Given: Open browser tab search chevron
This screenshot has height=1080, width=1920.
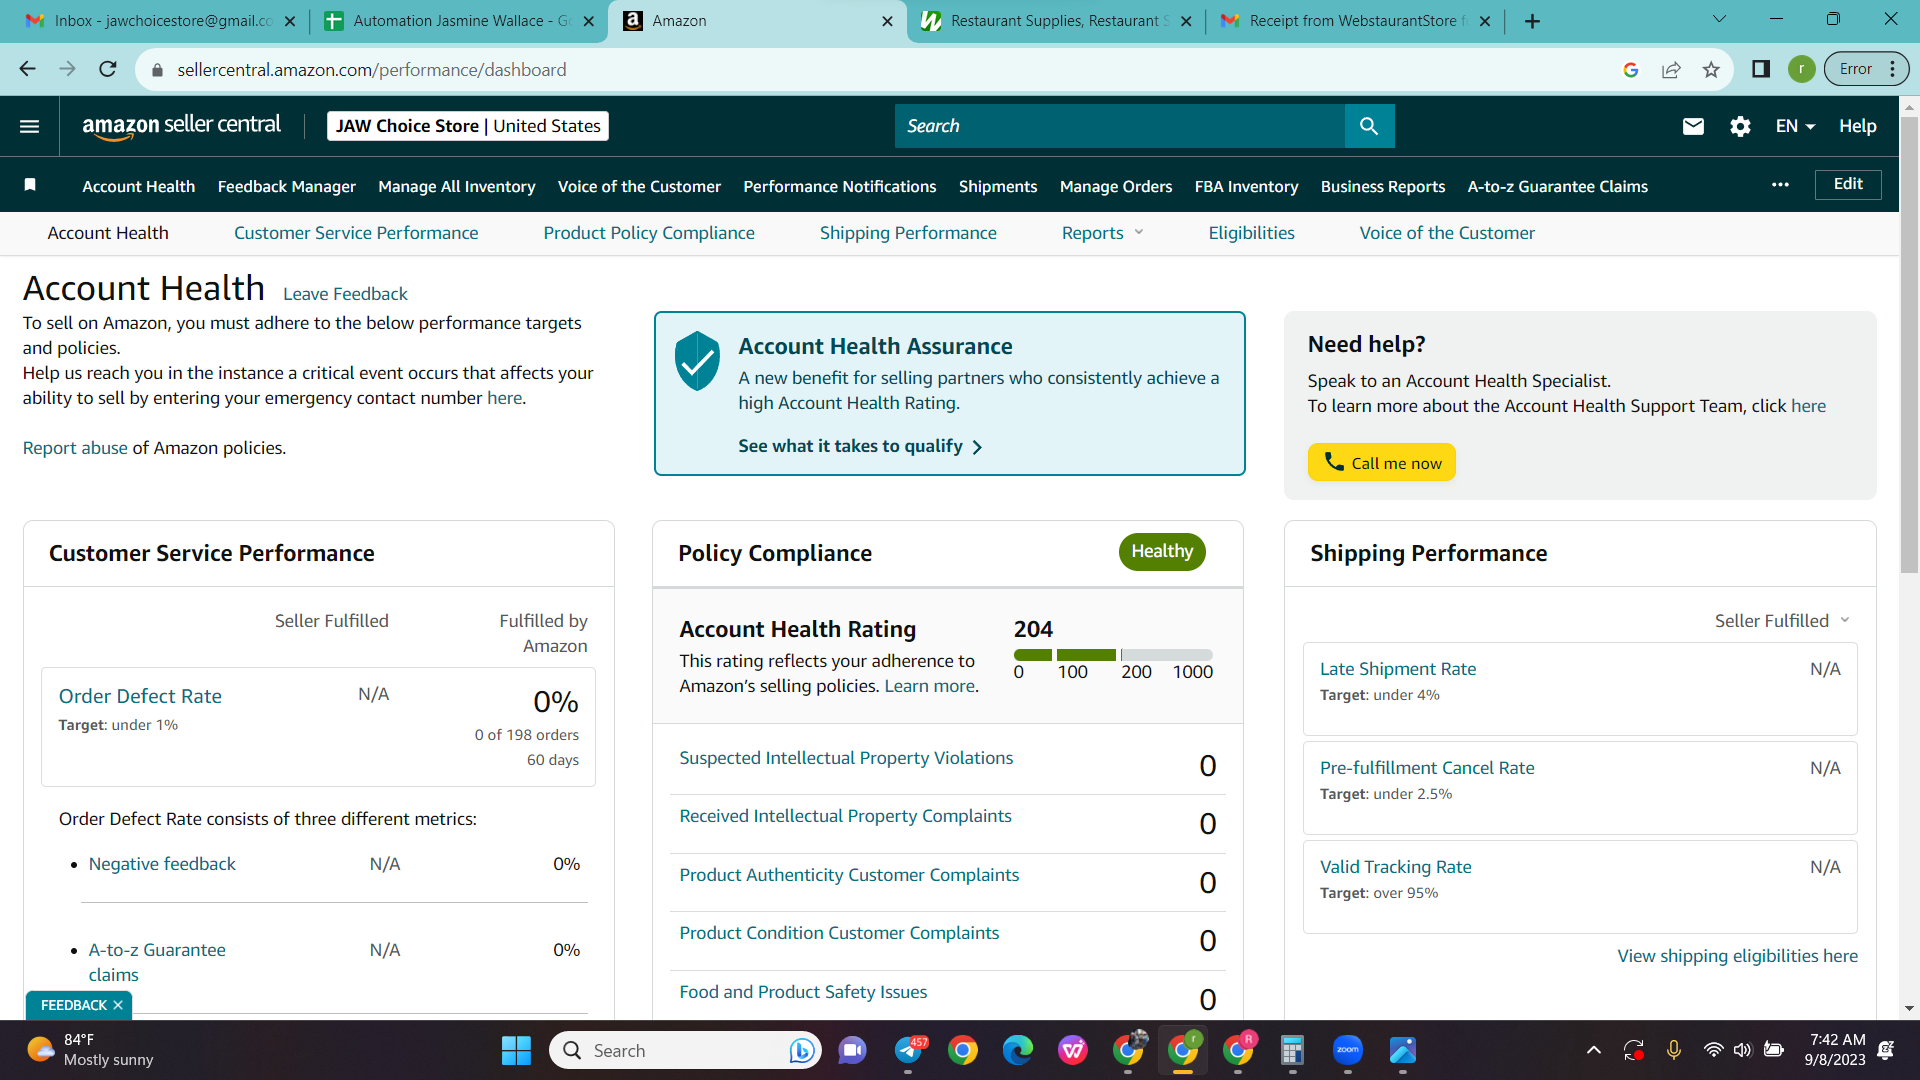Looking at the screenshot, I should click(x=1719, y=19).
